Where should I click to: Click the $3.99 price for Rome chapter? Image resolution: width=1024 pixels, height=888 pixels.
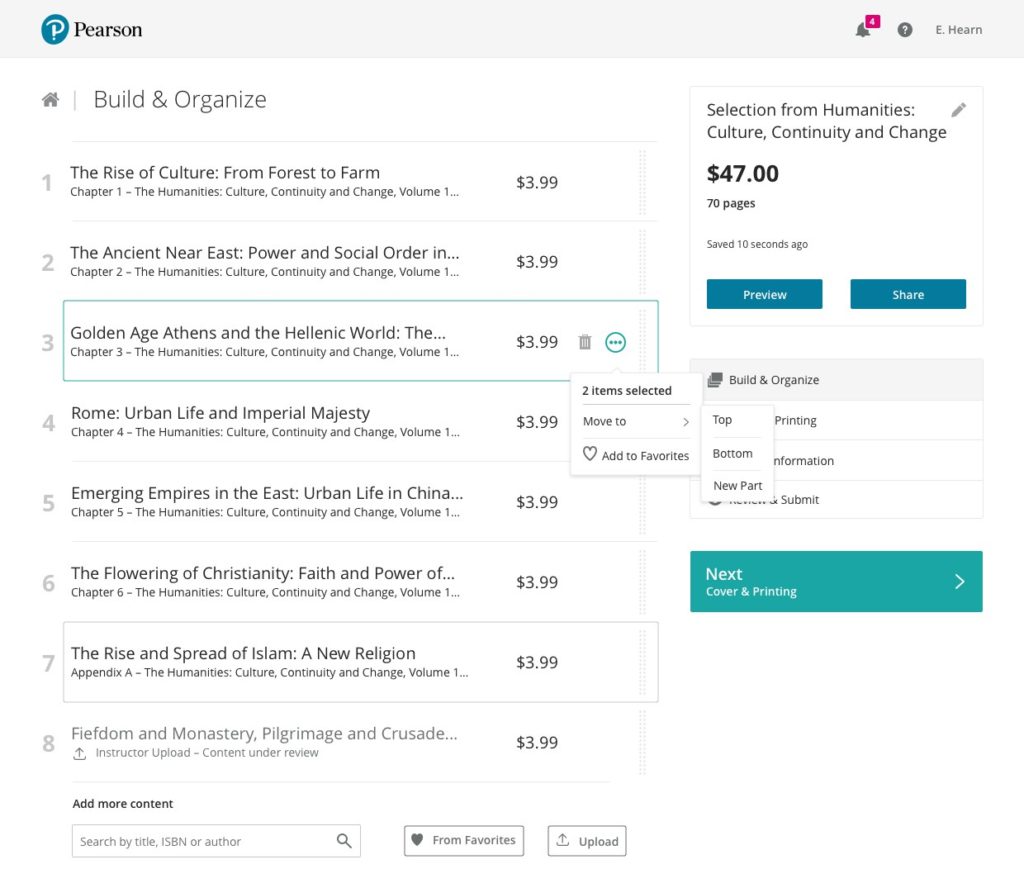tap(537, 422)
